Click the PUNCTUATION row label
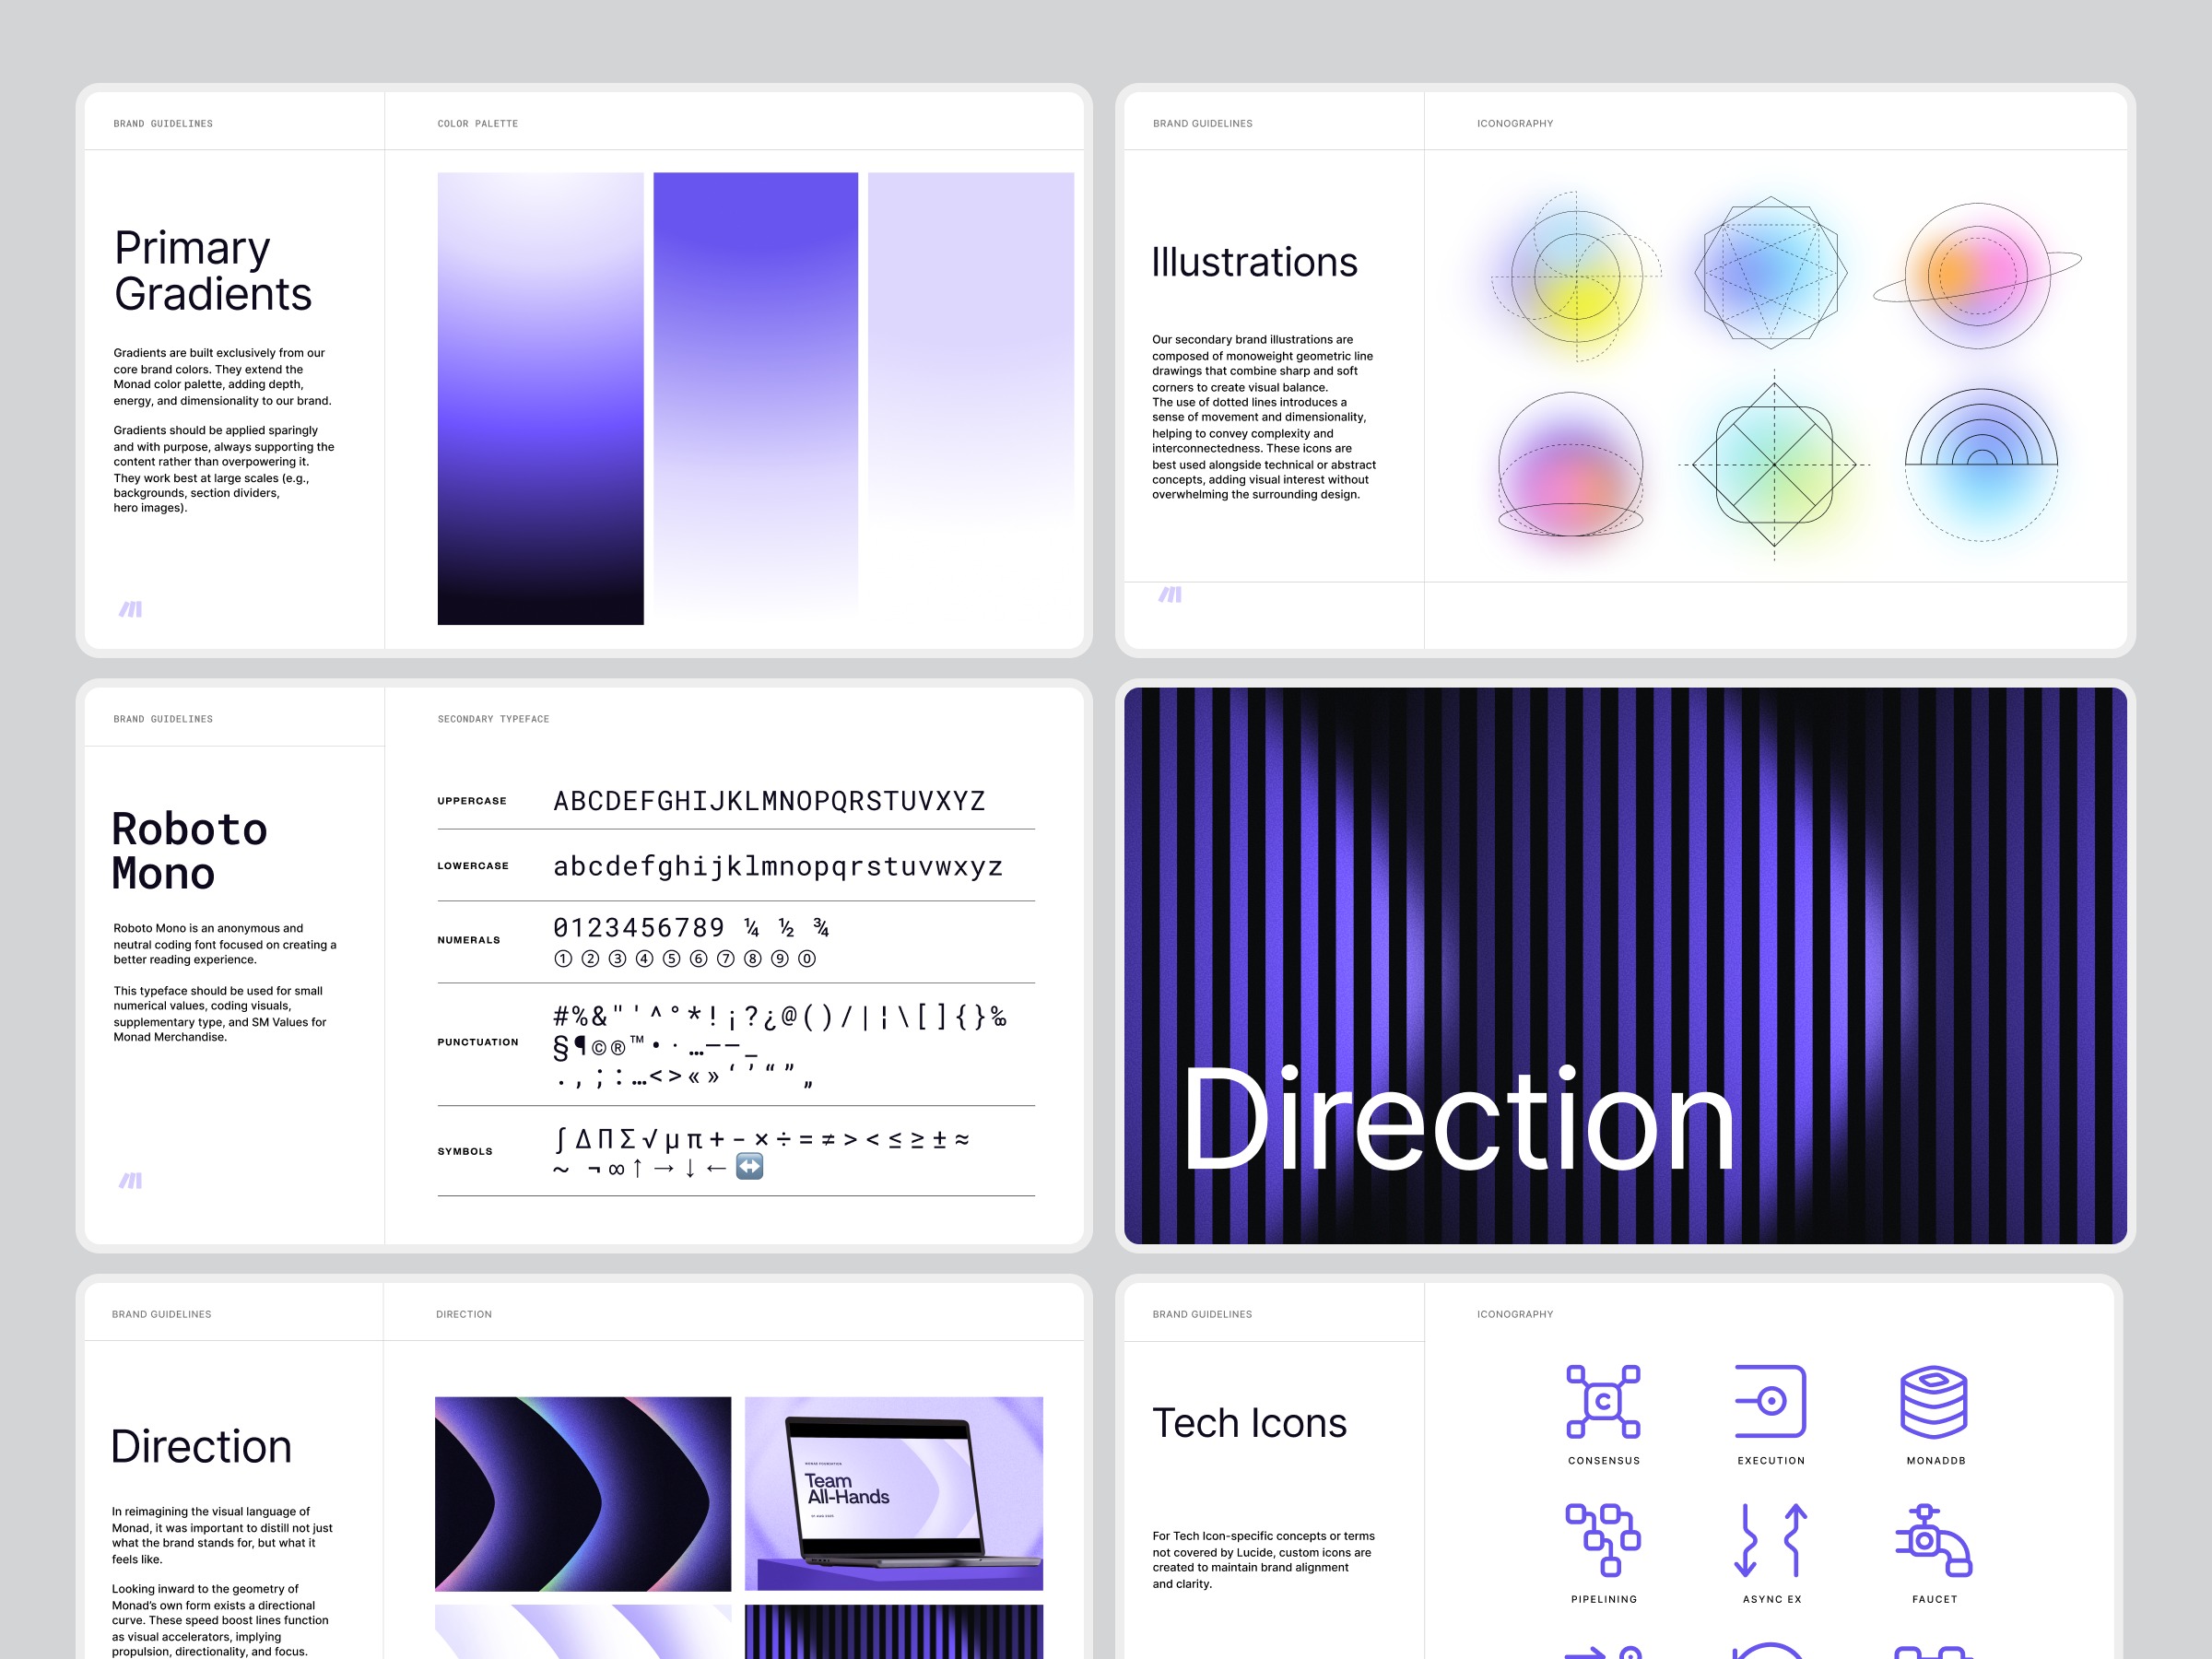Image resolution: width=2212 pixels, height=1659 pixels. tap(477, 1042)
